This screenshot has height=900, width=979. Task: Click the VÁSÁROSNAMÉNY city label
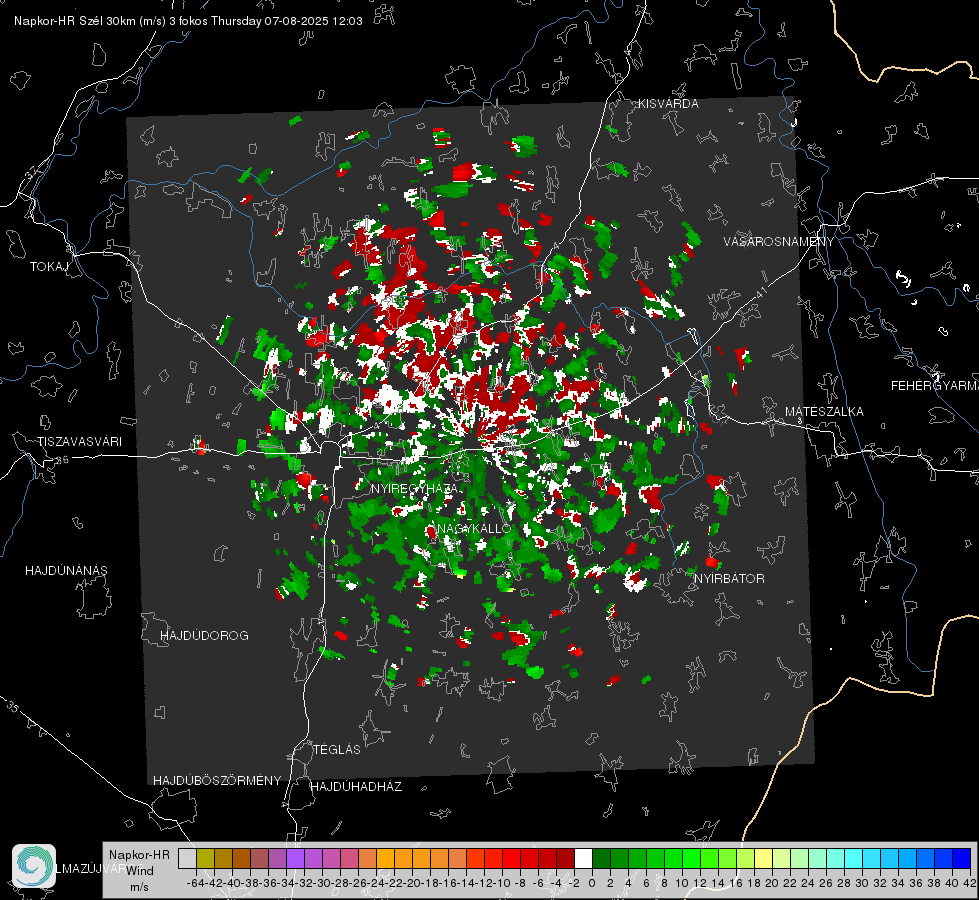click(x=779, y=242)
